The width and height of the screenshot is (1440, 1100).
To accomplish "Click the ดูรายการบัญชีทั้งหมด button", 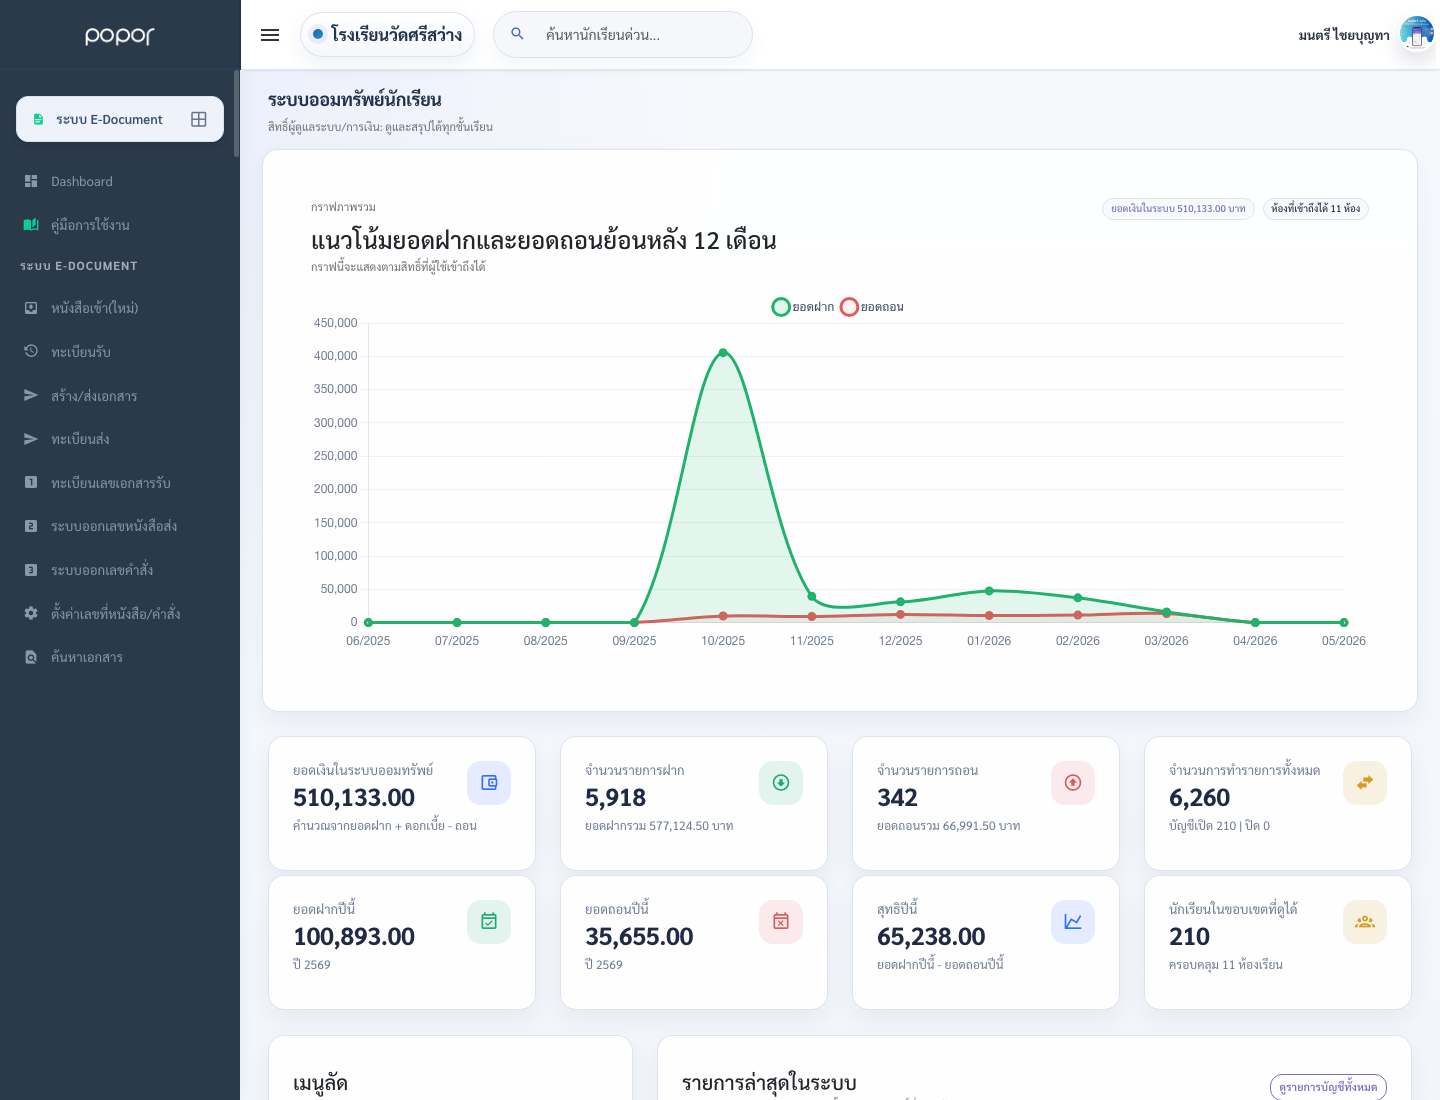I will 1328,1087.
